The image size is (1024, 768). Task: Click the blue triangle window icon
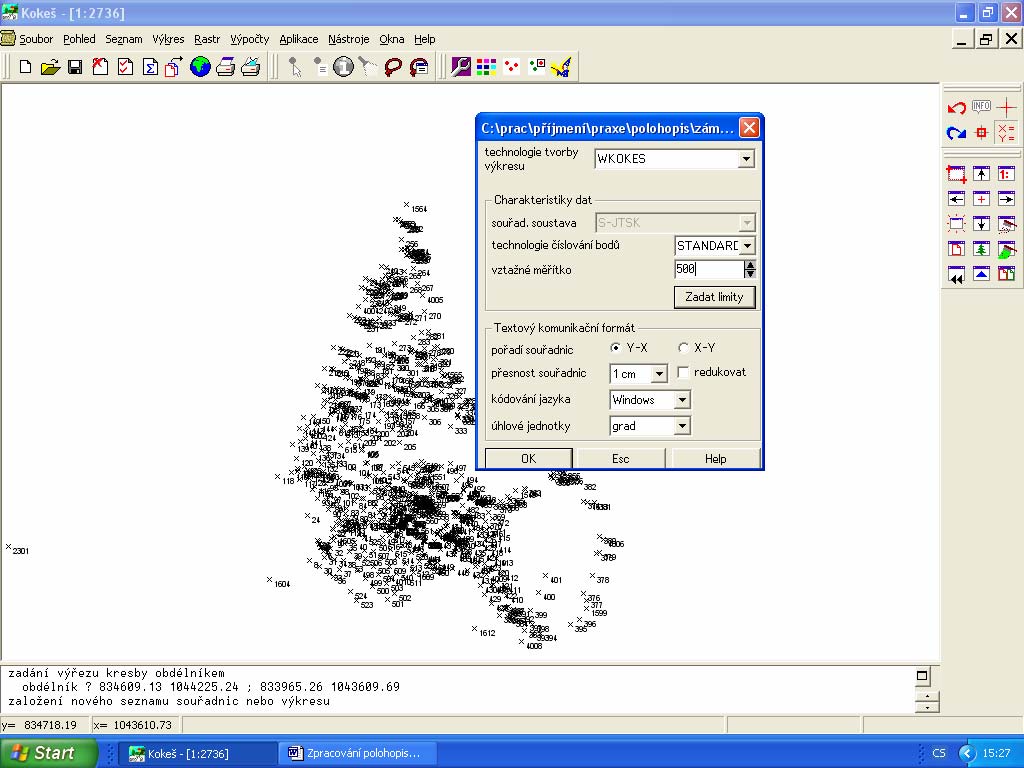tap(981, 274)
